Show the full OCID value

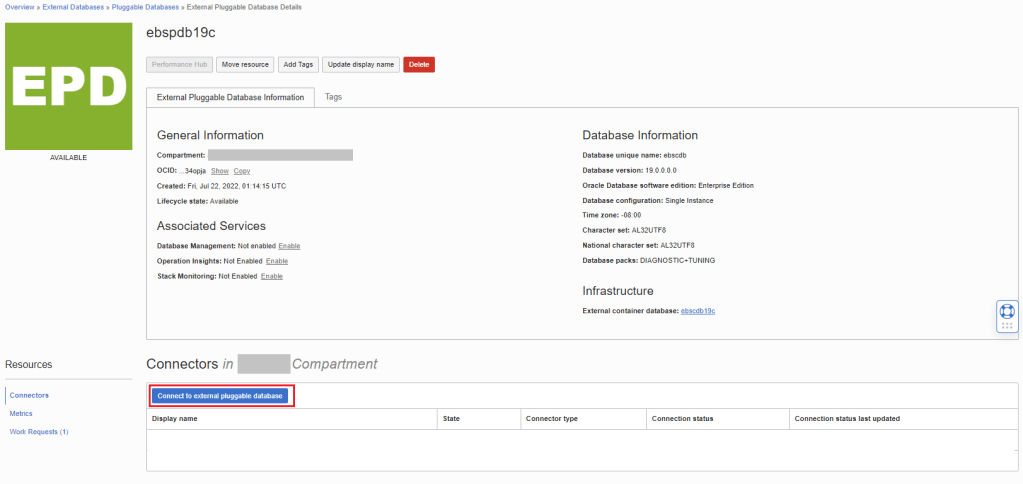(x=220, y=171)
